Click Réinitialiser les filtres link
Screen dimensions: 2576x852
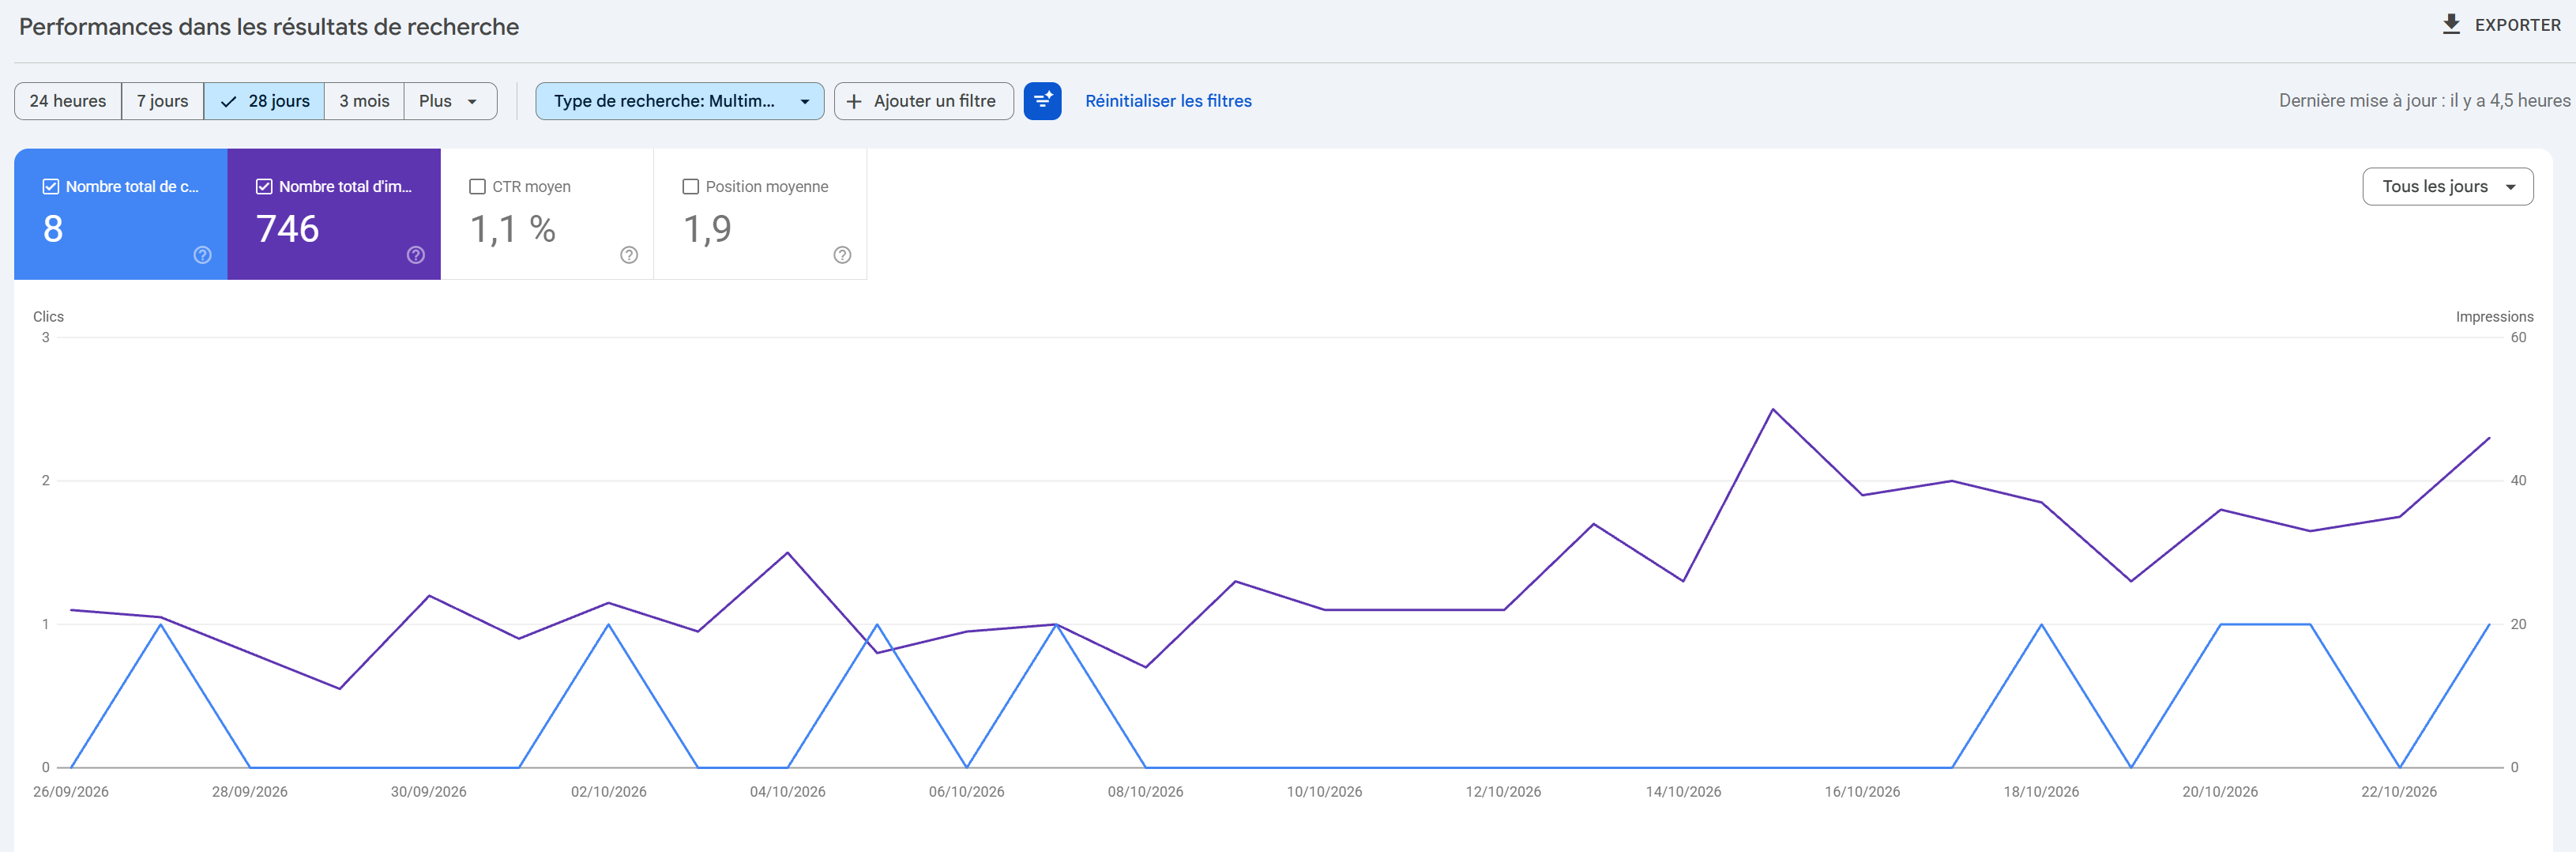(x=1168, y=101)
